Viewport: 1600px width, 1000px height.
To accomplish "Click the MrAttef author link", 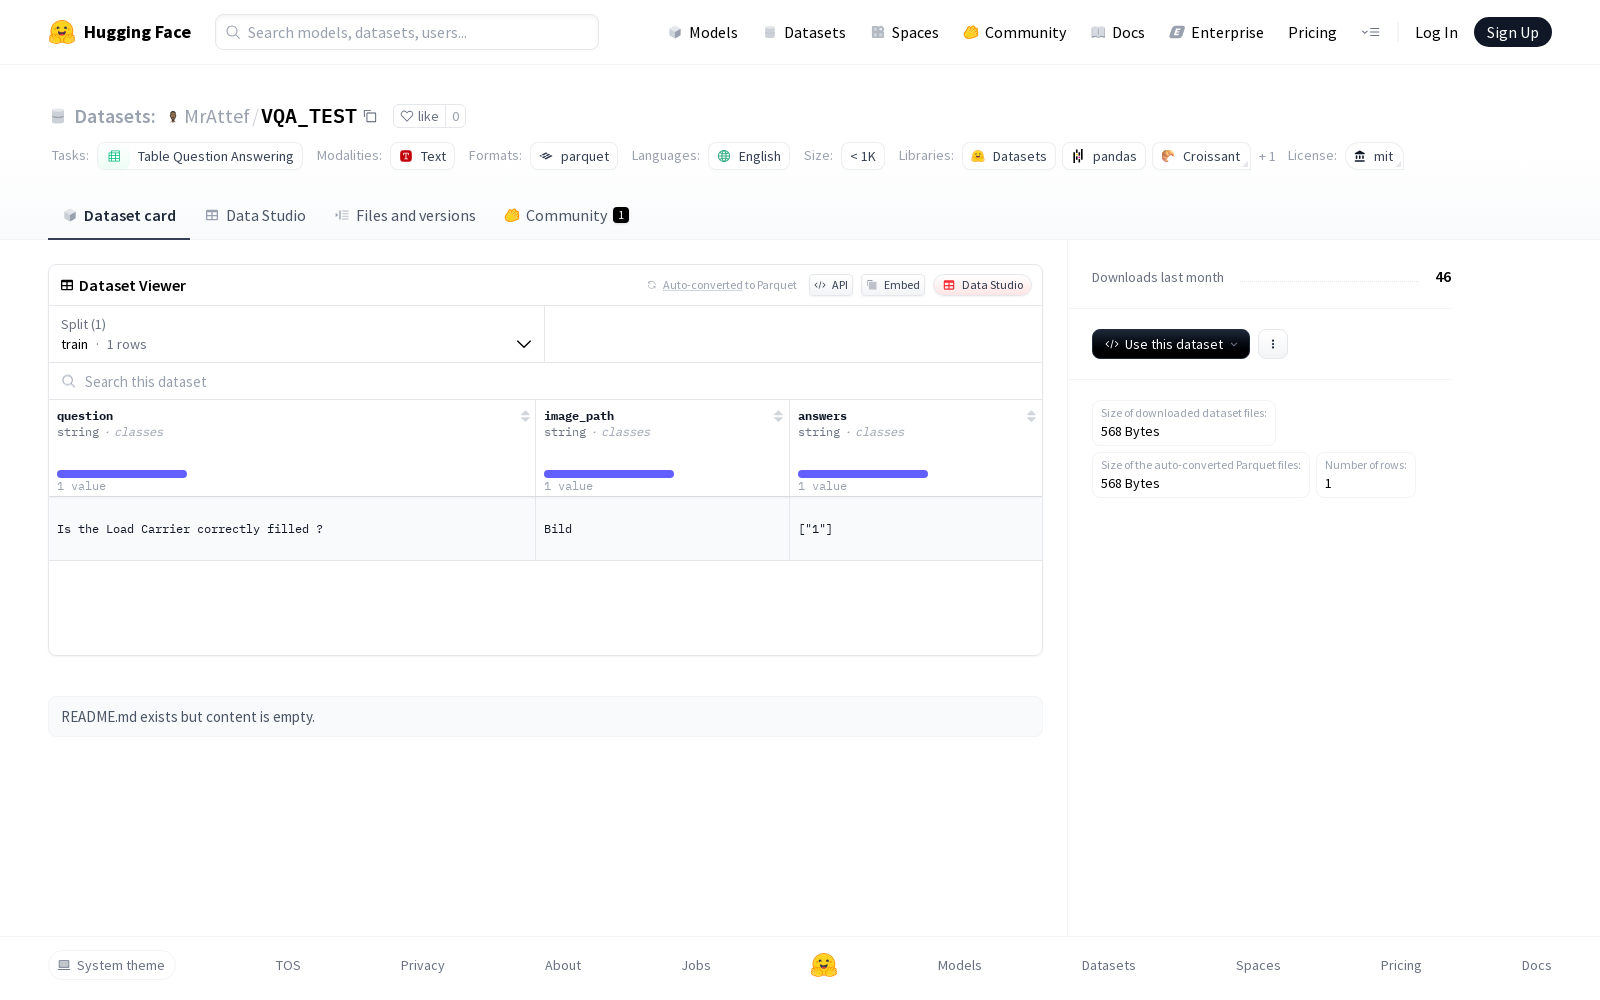I will point(217,116).
